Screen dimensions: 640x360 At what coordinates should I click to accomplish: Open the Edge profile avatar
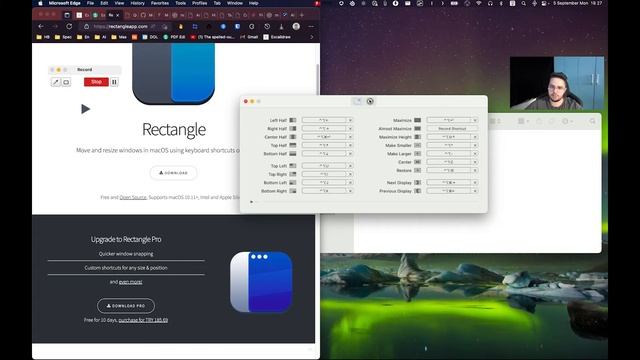click(x=296, y=26)
